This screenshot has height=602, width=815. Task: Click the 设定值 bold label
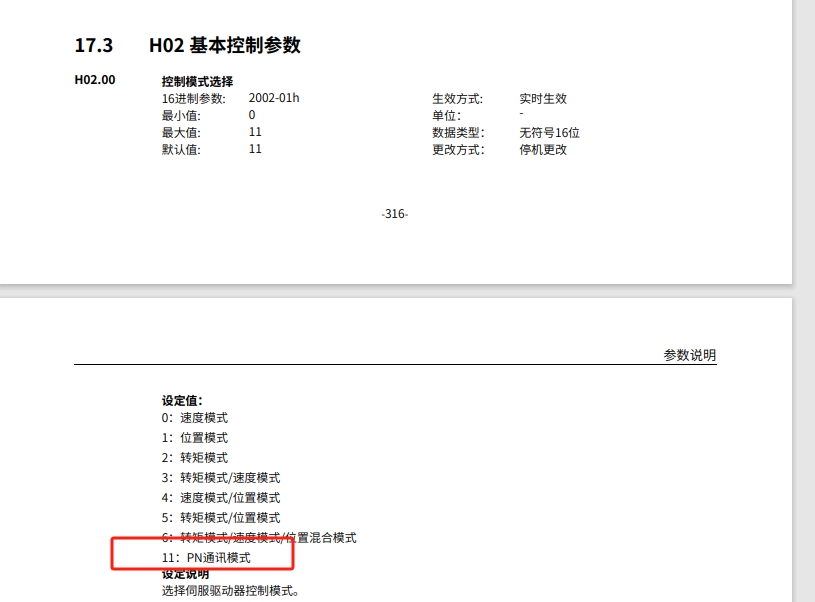[182, 400]
